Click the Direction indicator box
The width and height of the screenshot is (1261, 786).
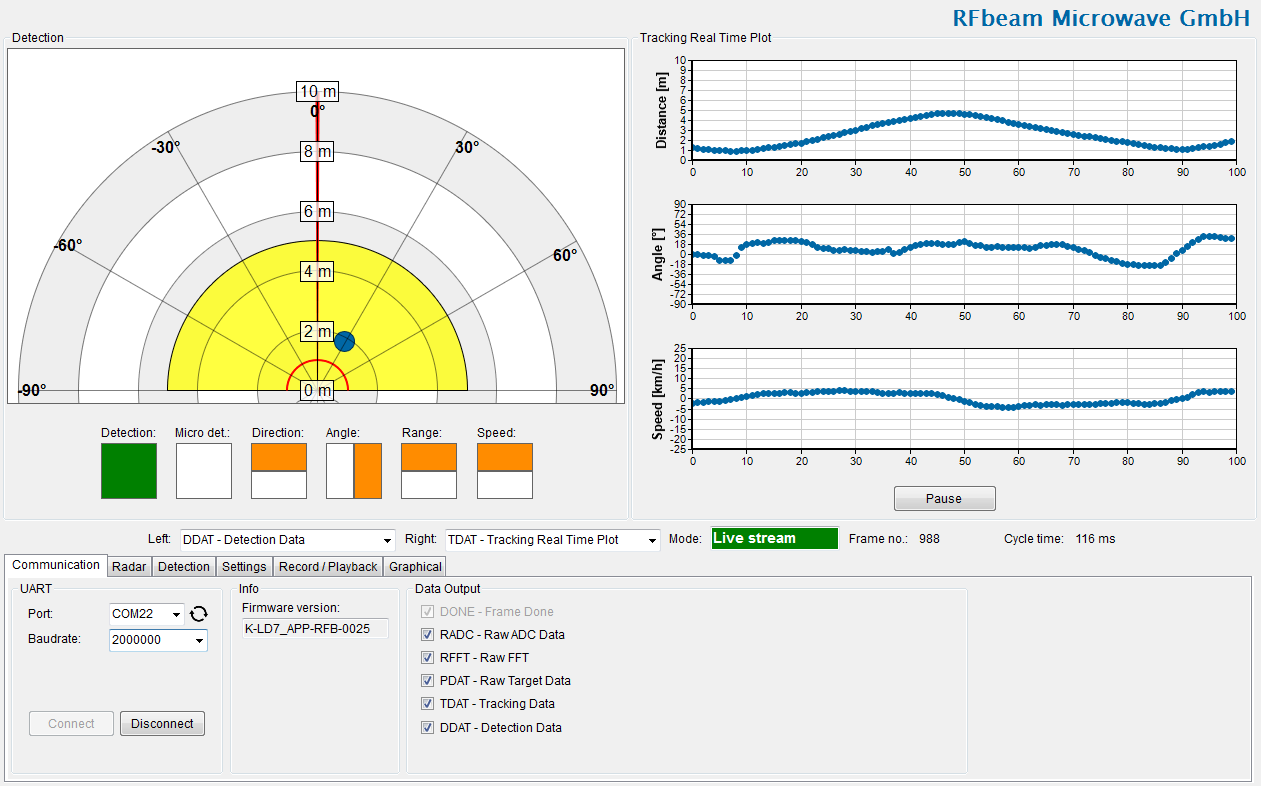click(278, 471)
